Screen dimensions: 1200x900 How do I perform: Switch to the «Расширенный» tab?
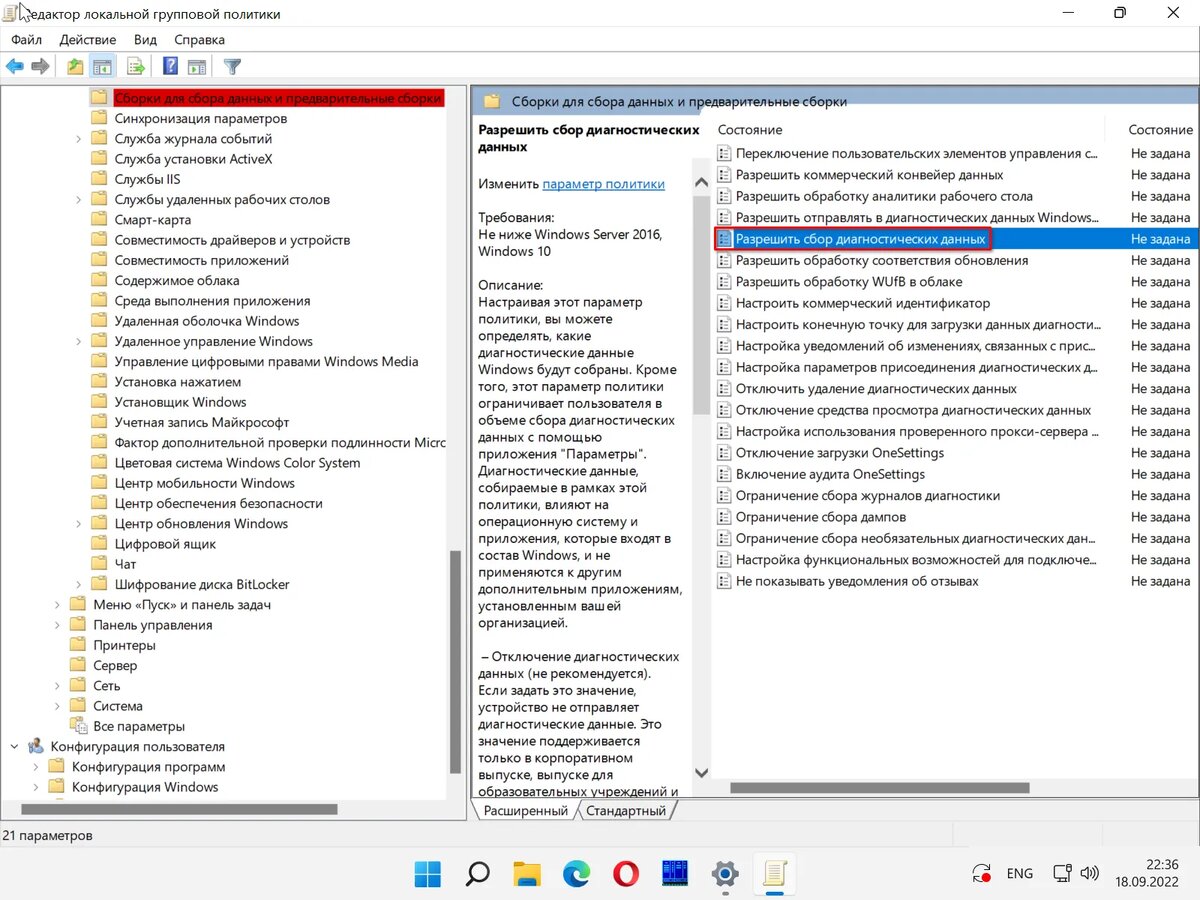[x=526, y=811]
